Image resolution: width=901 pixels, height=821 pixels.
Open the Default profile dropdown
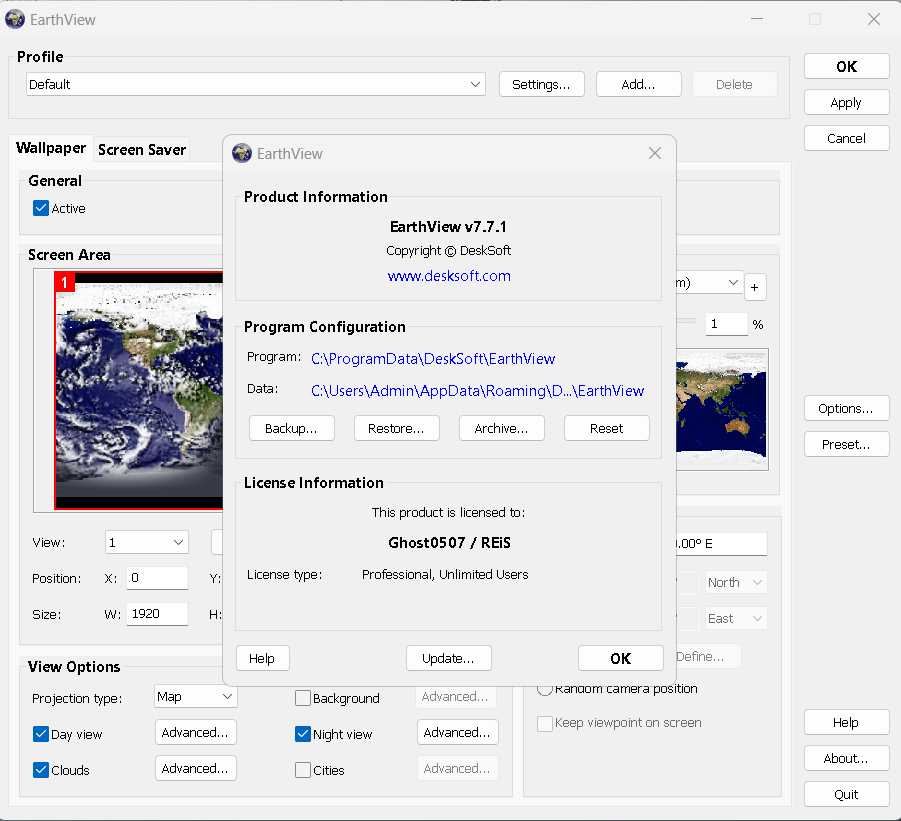coord(256,84)
